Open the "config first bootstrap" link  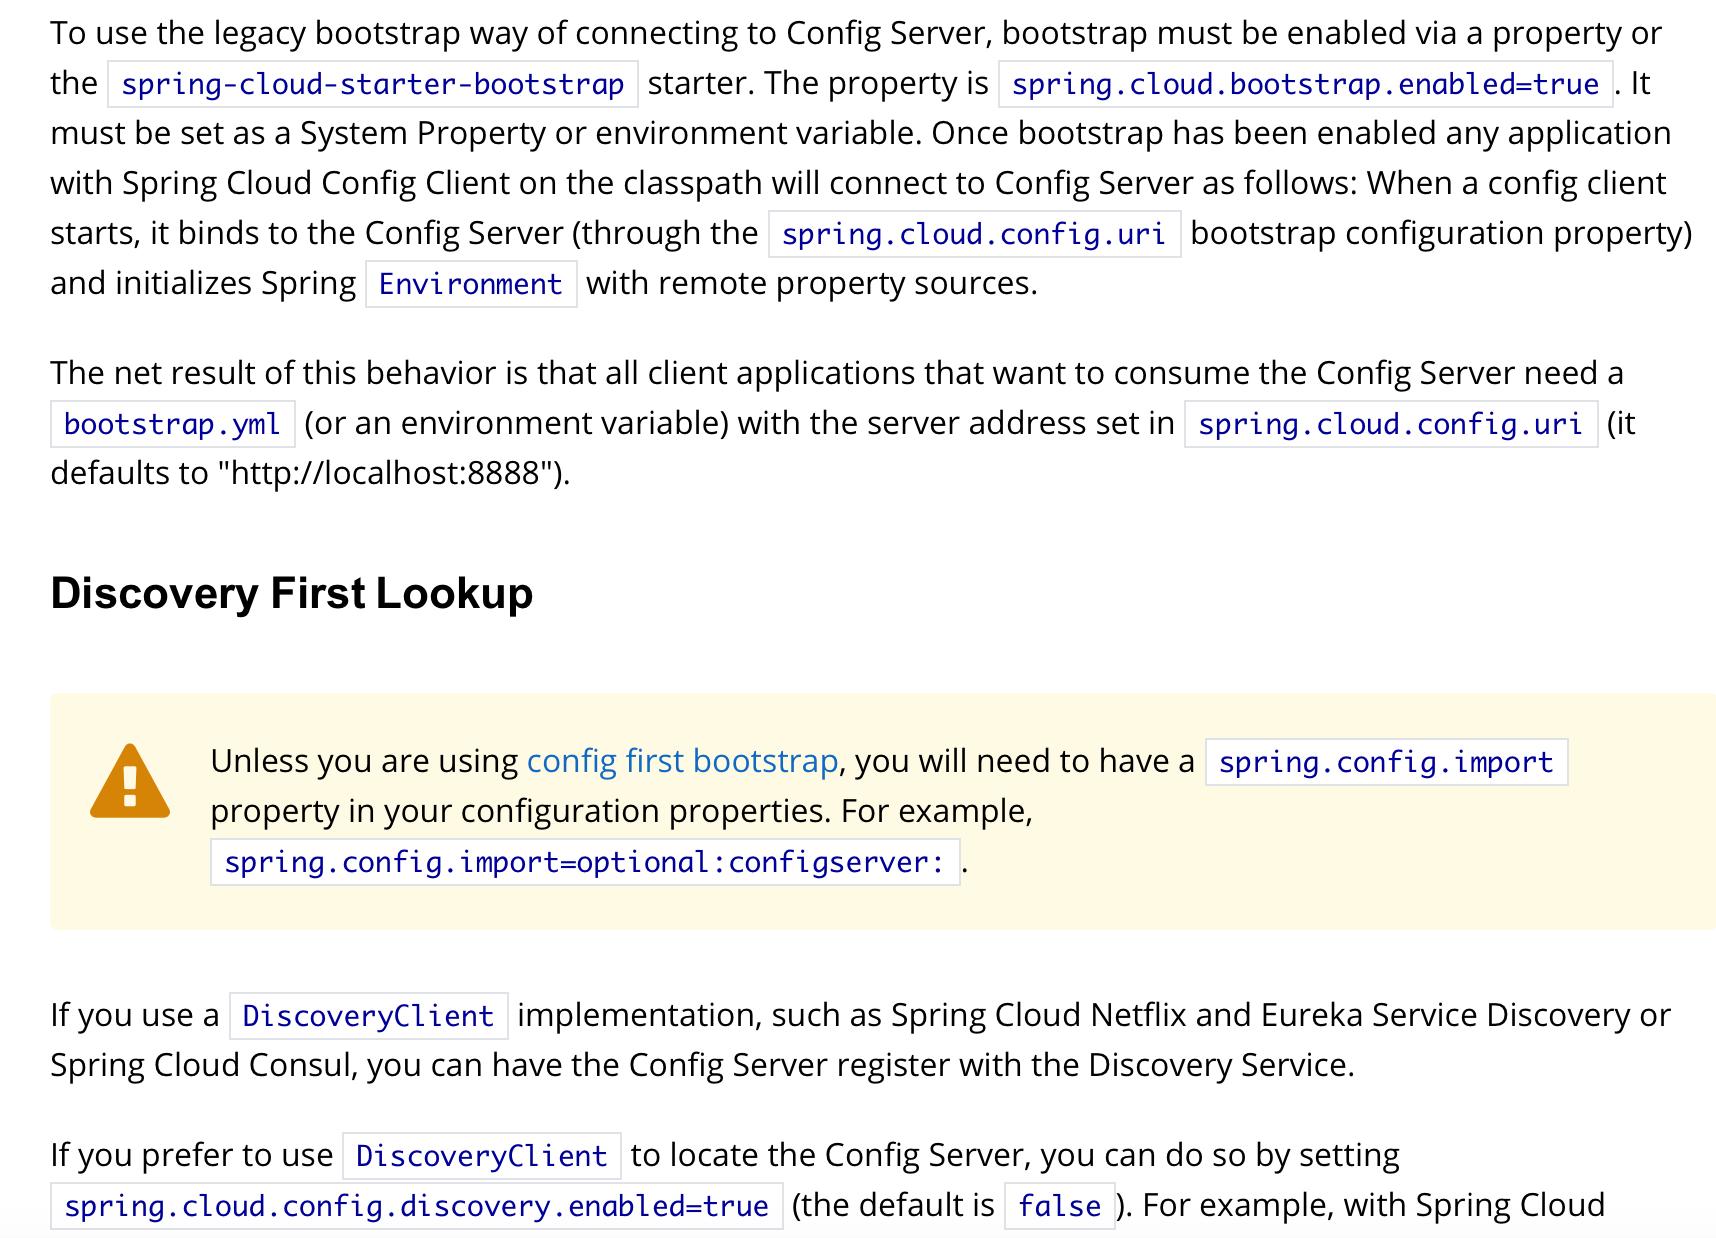682,761
